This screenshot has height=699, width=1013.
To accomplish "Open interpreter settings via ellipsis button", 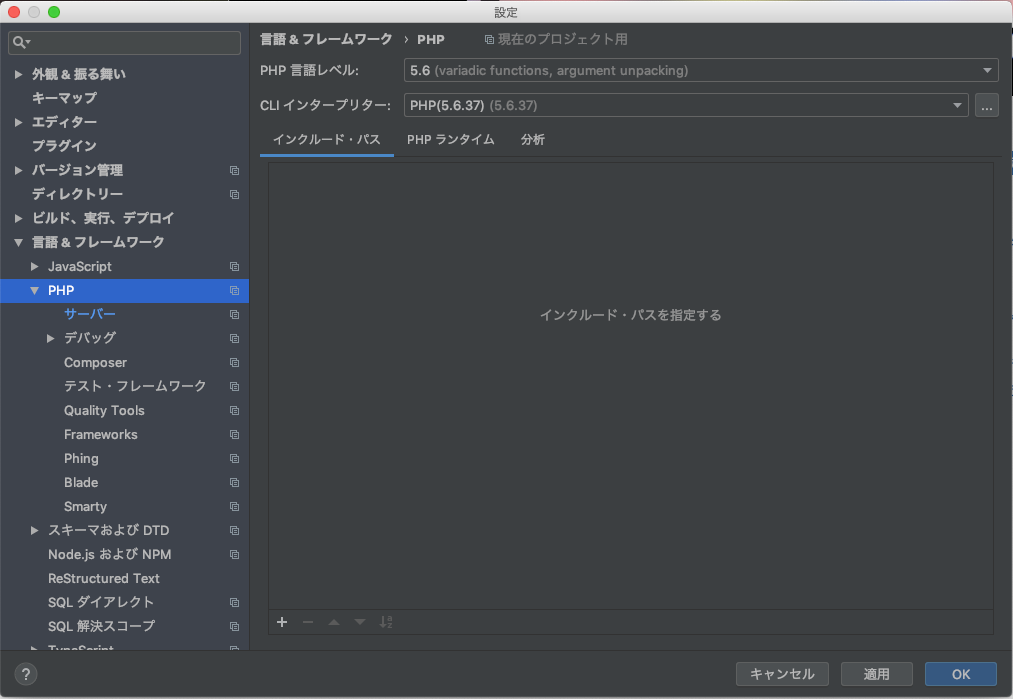I will coord(986,104).
